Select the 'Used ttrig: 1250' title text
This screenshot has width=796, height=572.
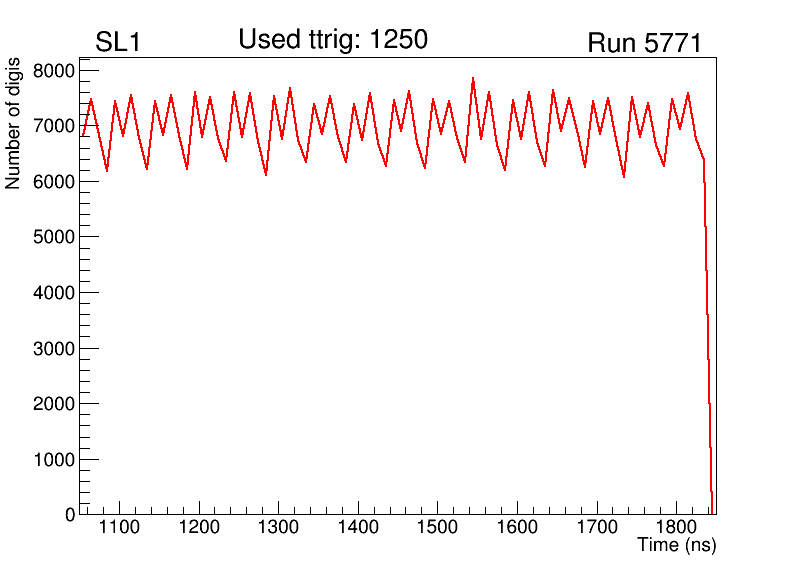[333, 40]
